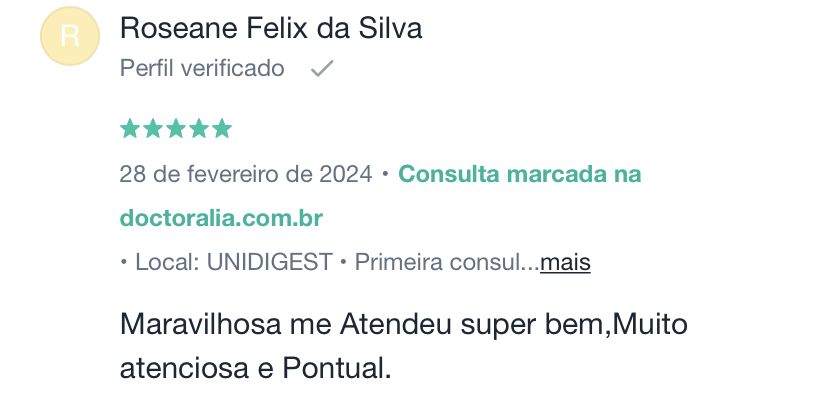This screenshot has height=416, width=828.
Task: Select reviewer name Roseane Felix da Silva
Action: [271, 28]
